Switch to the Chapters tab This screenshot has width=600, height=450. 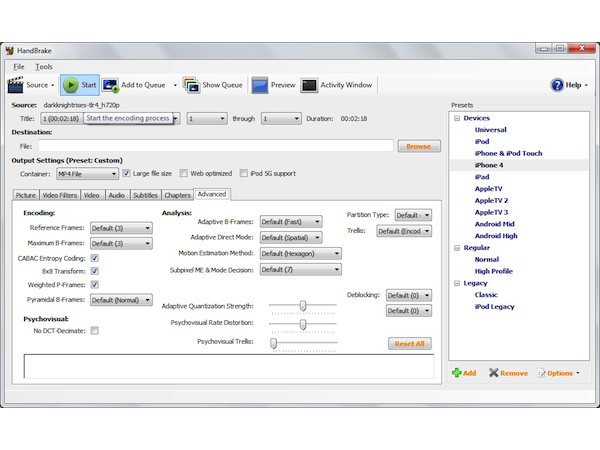tap(178, 195)
